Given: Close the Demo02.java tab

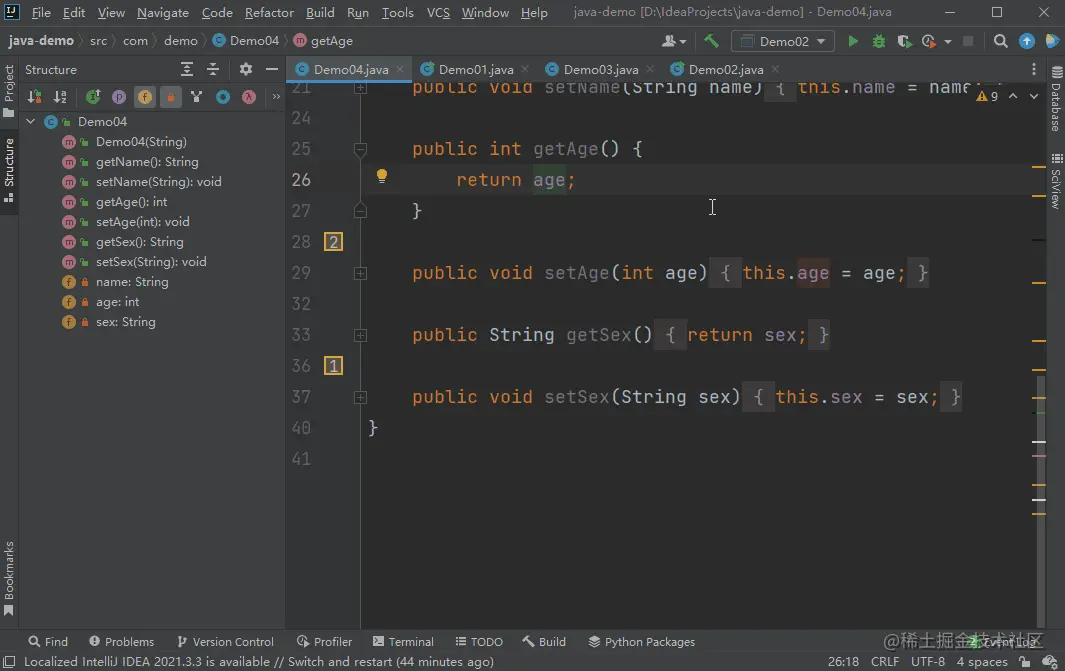Looking at the screenshot, I should point(775,69).
